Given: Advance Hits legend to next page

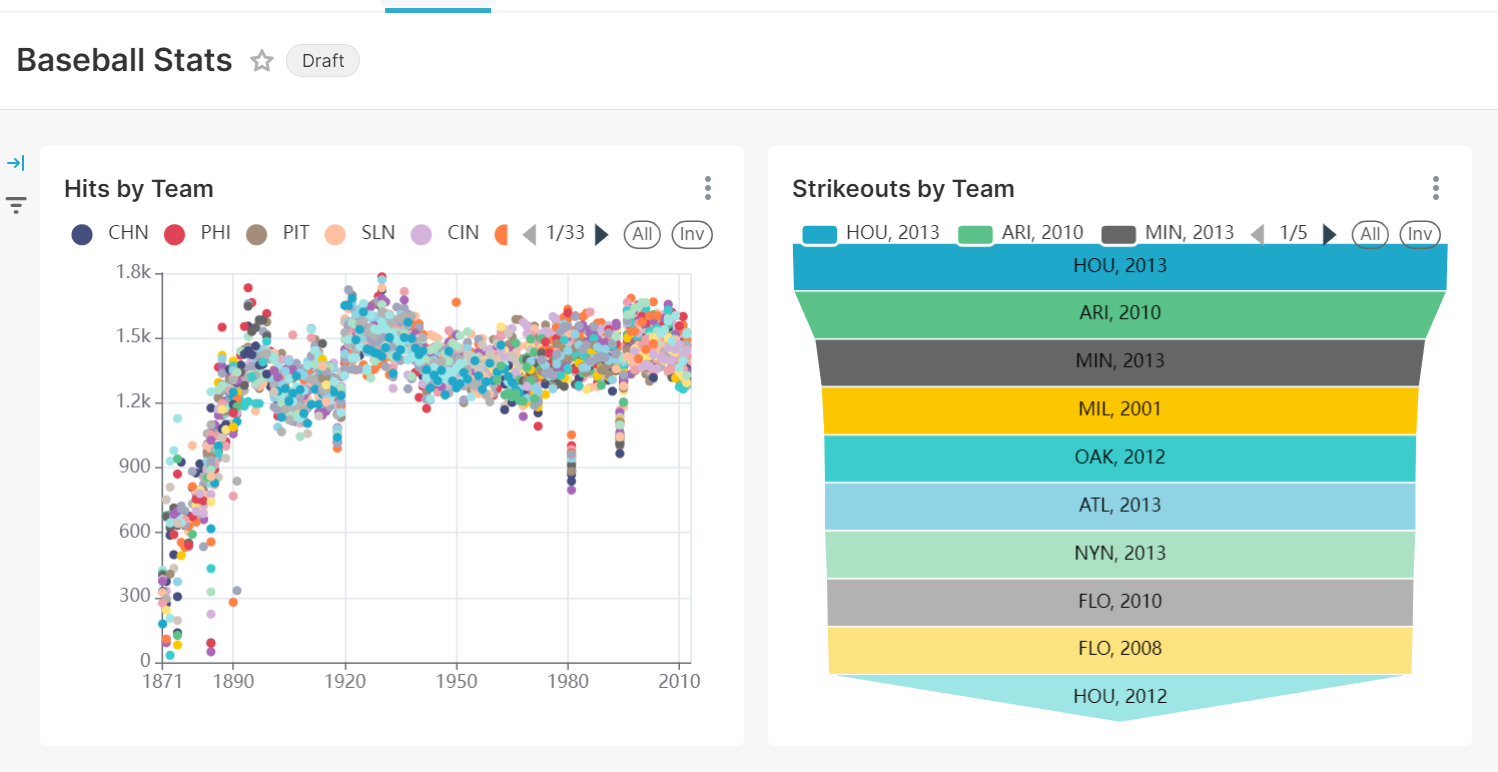Looking at the screenshot, I should point(600,234).
